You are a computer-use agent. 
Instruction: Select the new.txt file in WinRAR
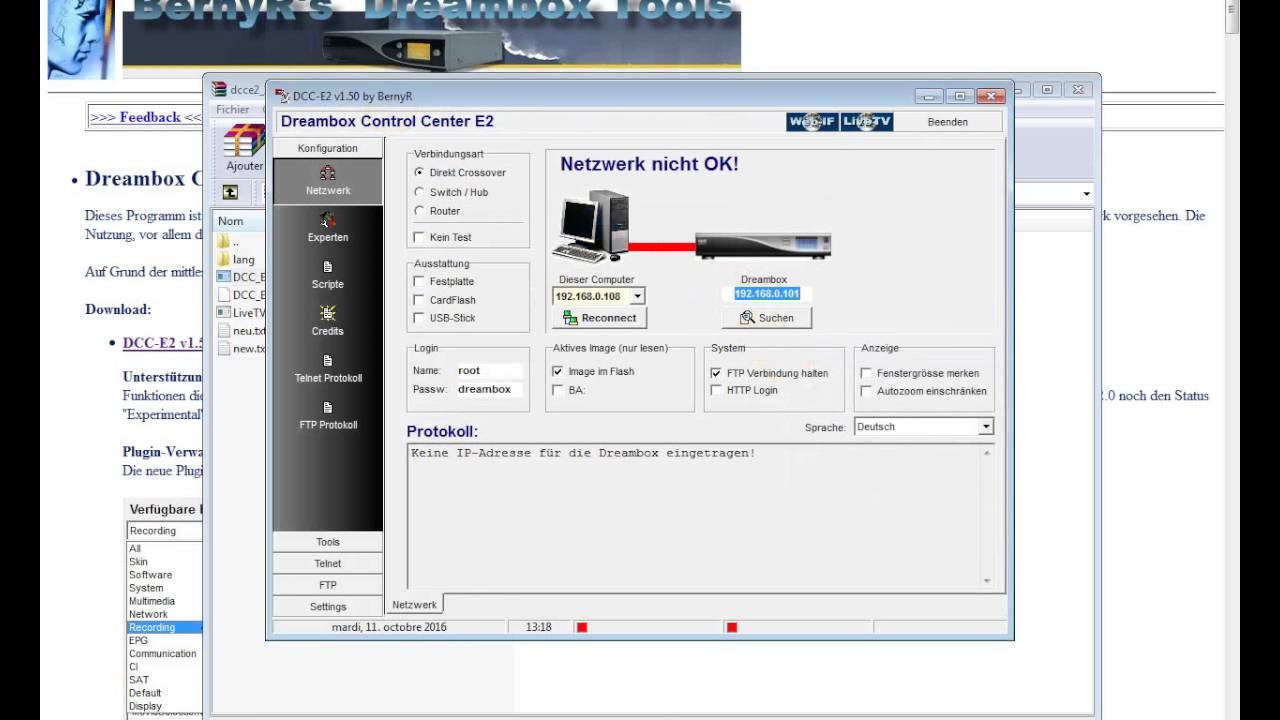tap(241, 349)
